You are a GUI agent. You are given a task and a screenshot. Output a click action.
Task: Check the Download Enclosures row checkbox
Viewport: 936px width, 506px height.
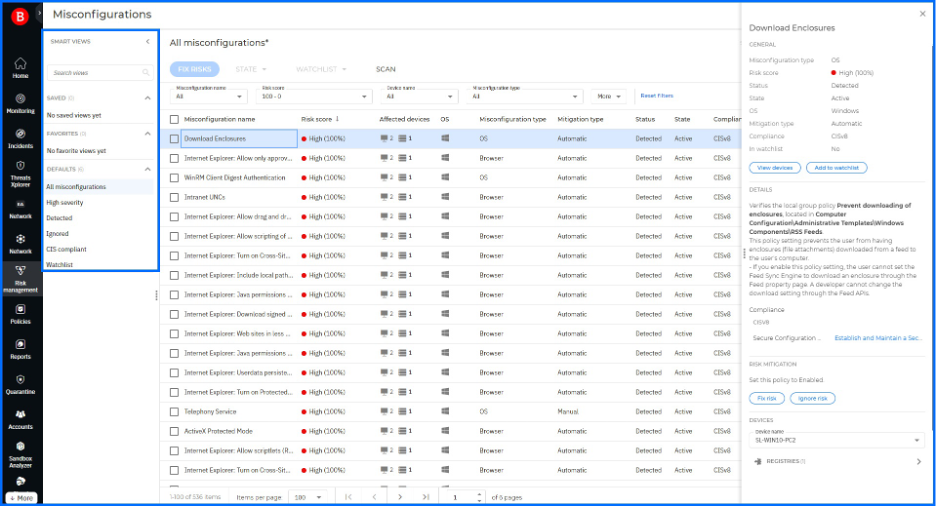coord(174,139)
